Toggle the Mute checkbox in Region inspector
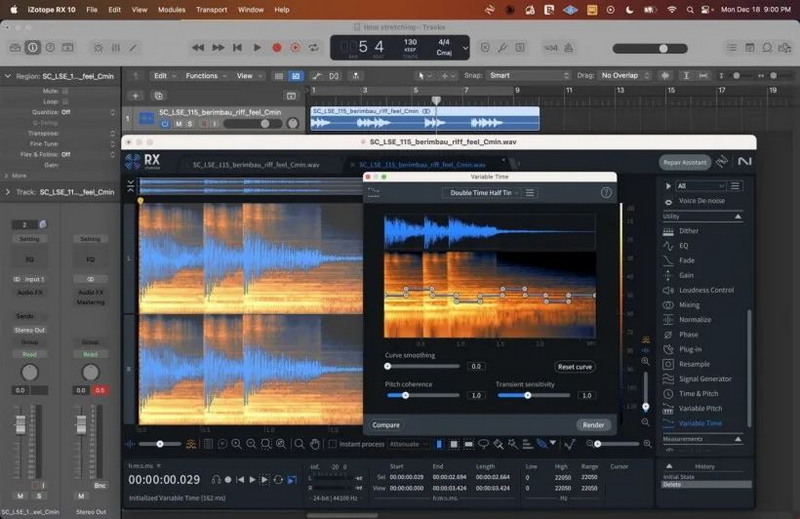Image resolution: width=800 pixels, height=519 pixels. click(67, 89)
